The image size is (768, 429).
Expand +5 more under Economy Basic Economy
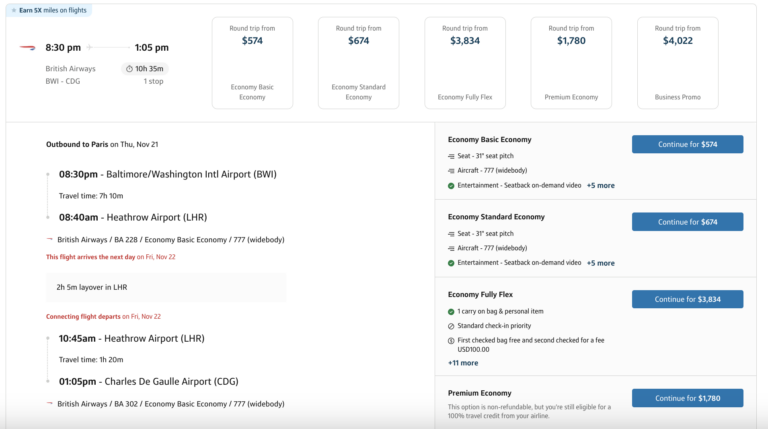pos(600,186)
